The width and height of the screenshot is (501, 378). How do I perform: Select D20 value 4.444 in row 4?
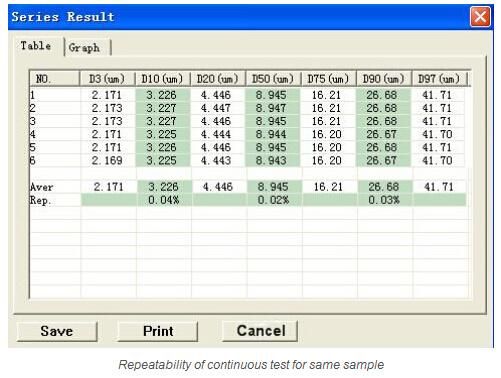[216, 134]
